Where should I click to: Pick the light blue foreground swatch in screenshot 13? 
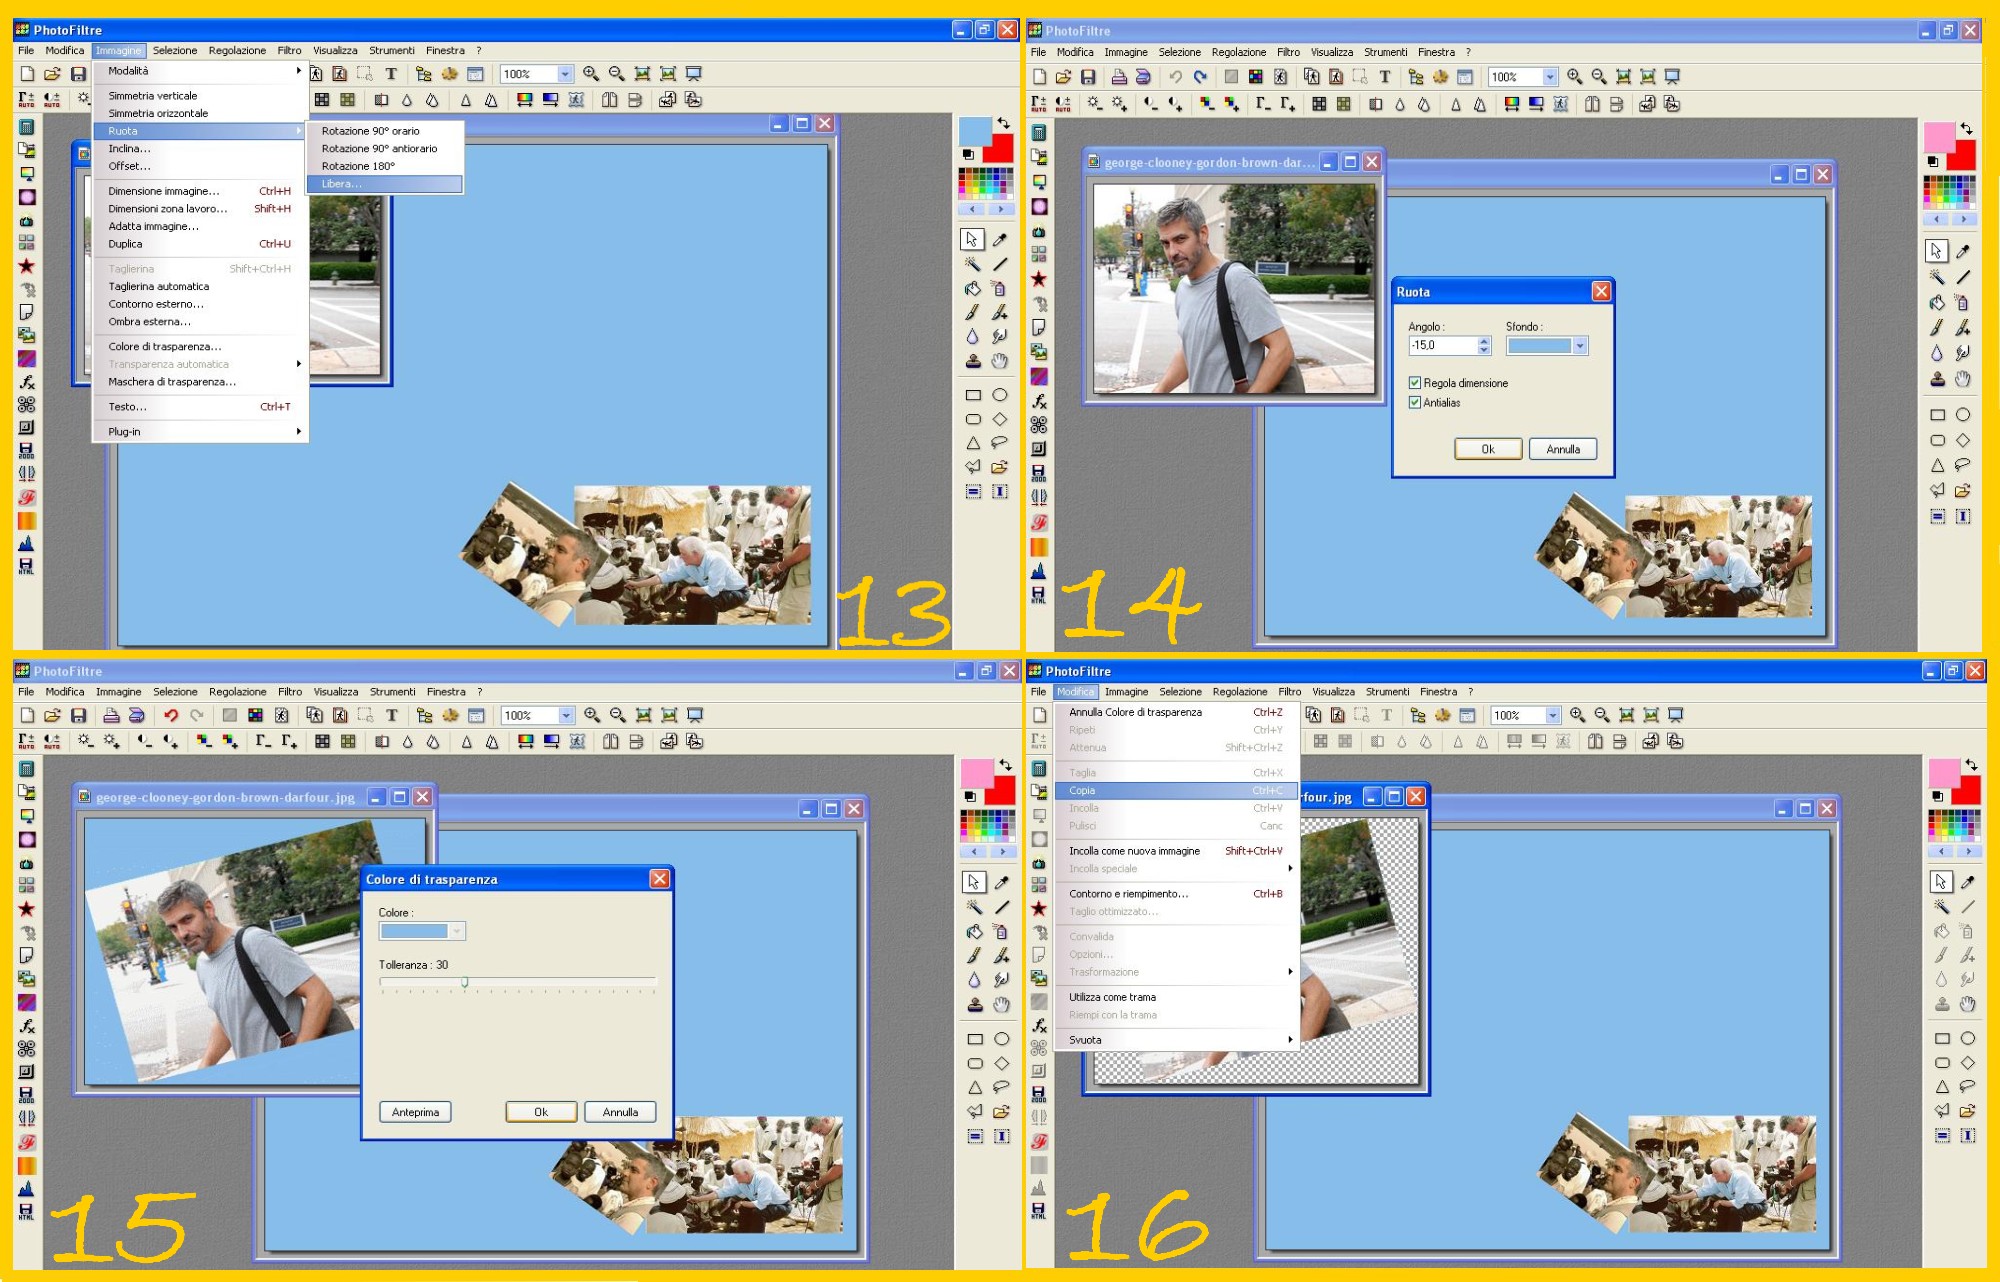point(973,131)
